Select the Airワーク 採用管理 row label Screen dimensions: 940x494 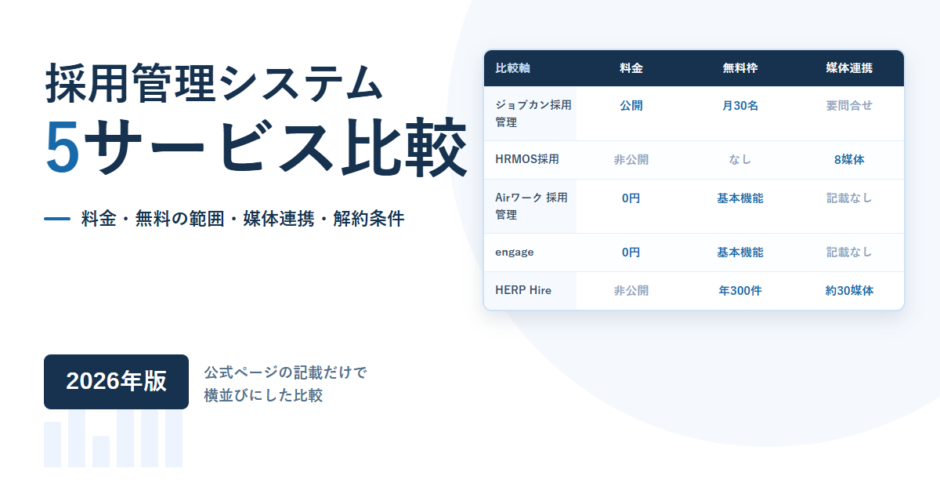[x=531, y=206]
